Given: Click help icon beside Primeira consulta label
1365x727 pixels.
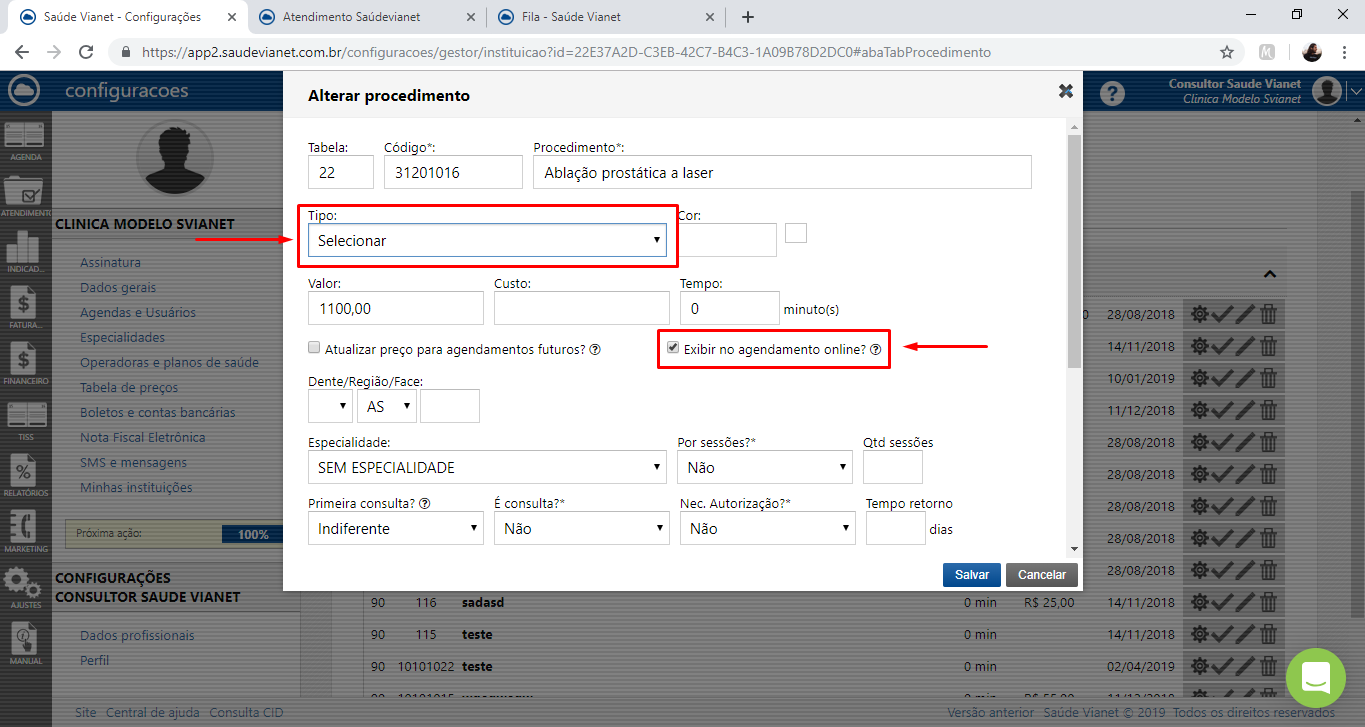Looking at the screenshot, I should pyautogui.click(x=425, y=504).
